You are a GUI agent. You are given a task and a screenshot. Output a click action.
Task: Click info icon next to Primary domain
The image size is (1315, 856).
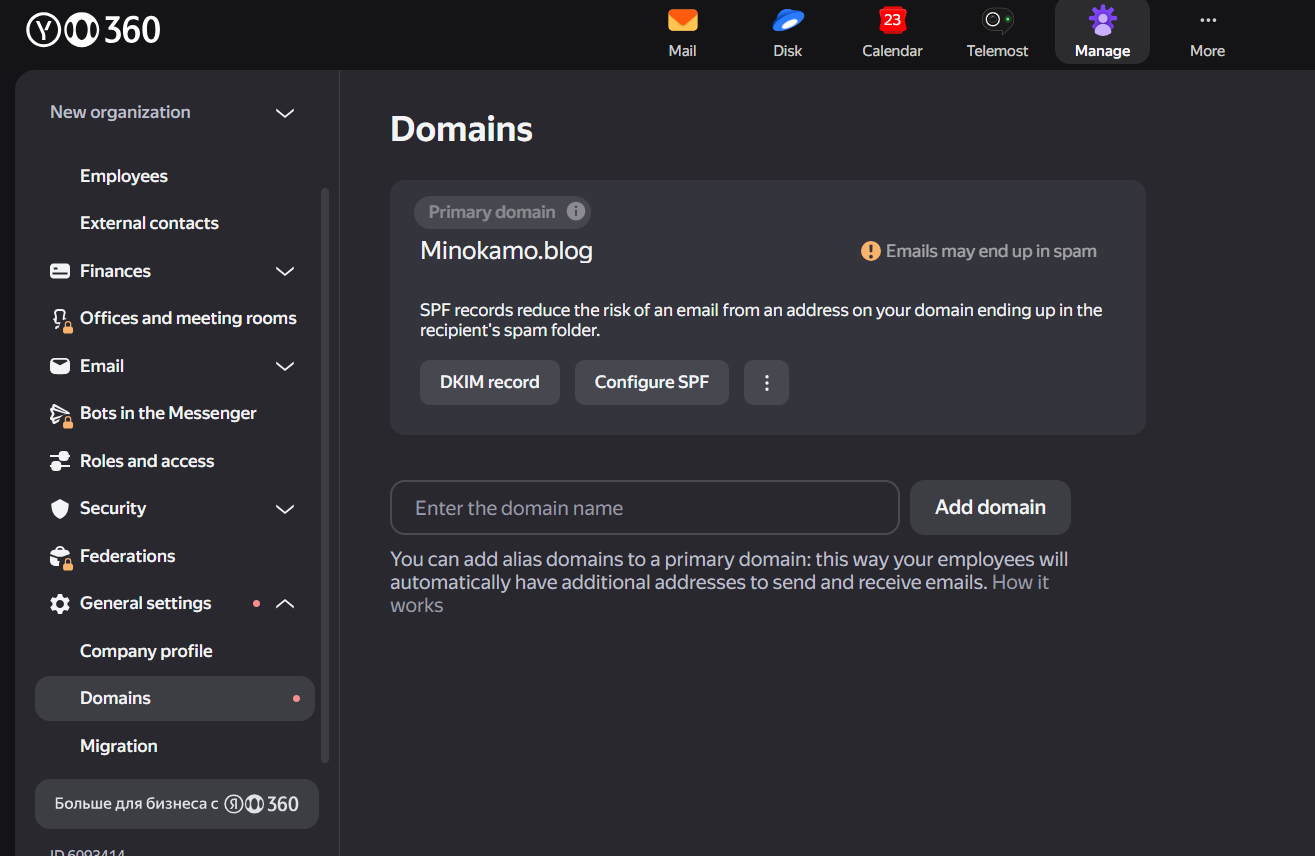click(575, 212)
